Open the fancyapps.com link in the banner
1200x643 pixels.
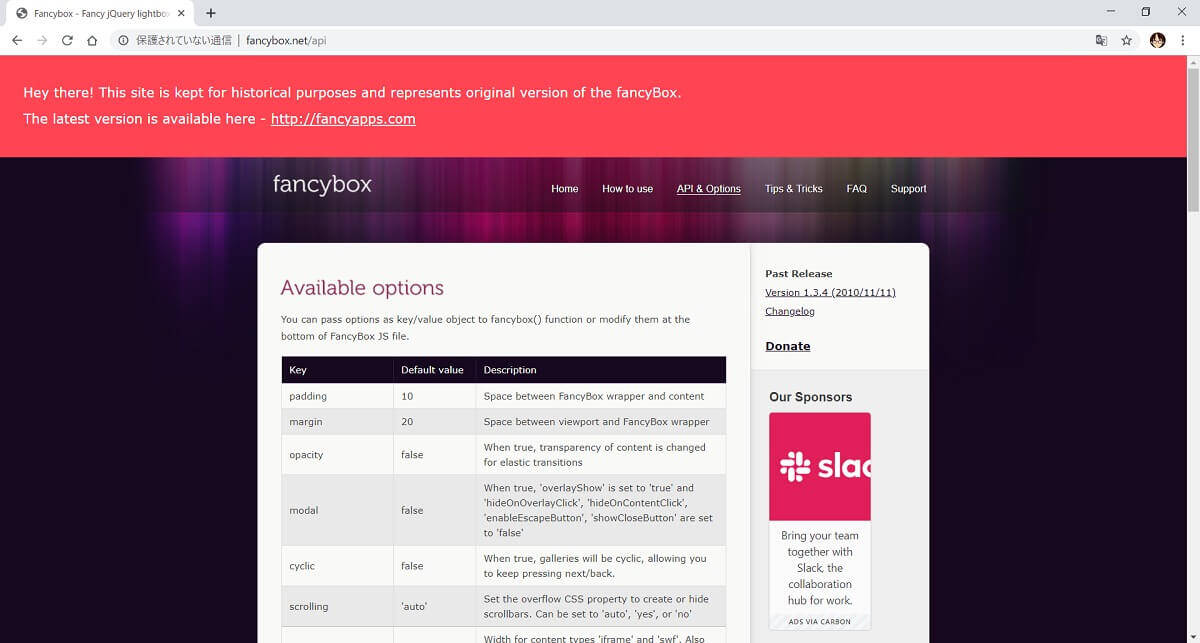pyautogui.click(x=343, y=118)
